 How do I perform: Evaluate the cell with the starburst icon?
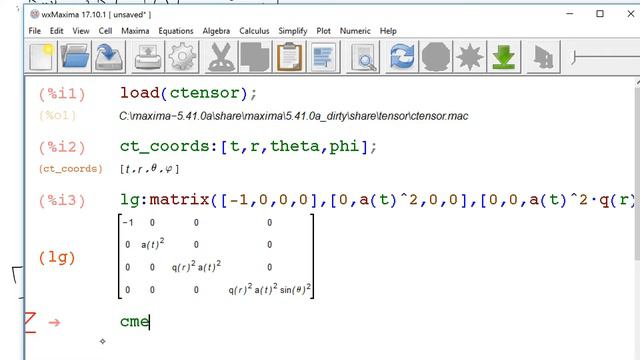(470, 57)
